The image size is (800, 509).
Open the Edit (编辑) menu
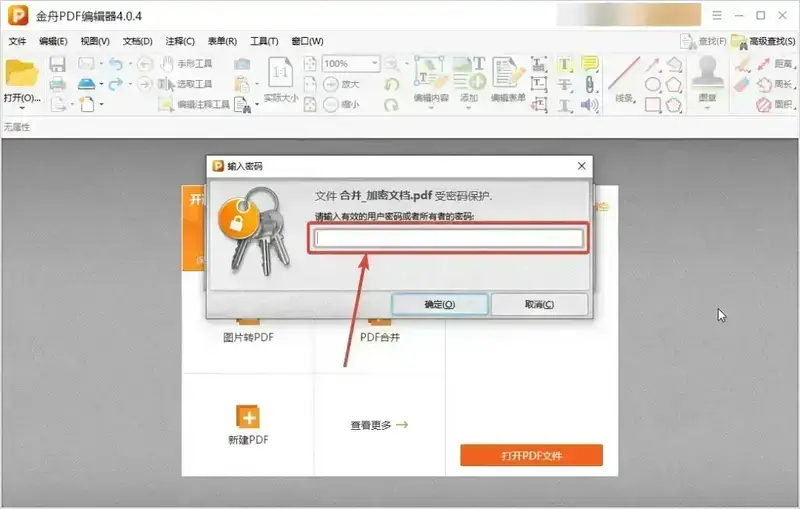point(53,41)
